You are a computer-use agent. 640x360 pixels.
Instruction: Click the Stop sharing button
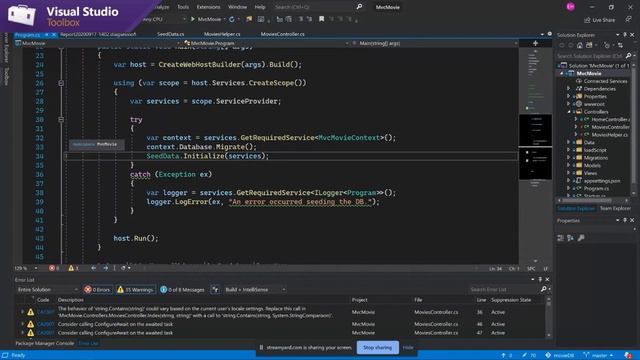click(378, 348)
